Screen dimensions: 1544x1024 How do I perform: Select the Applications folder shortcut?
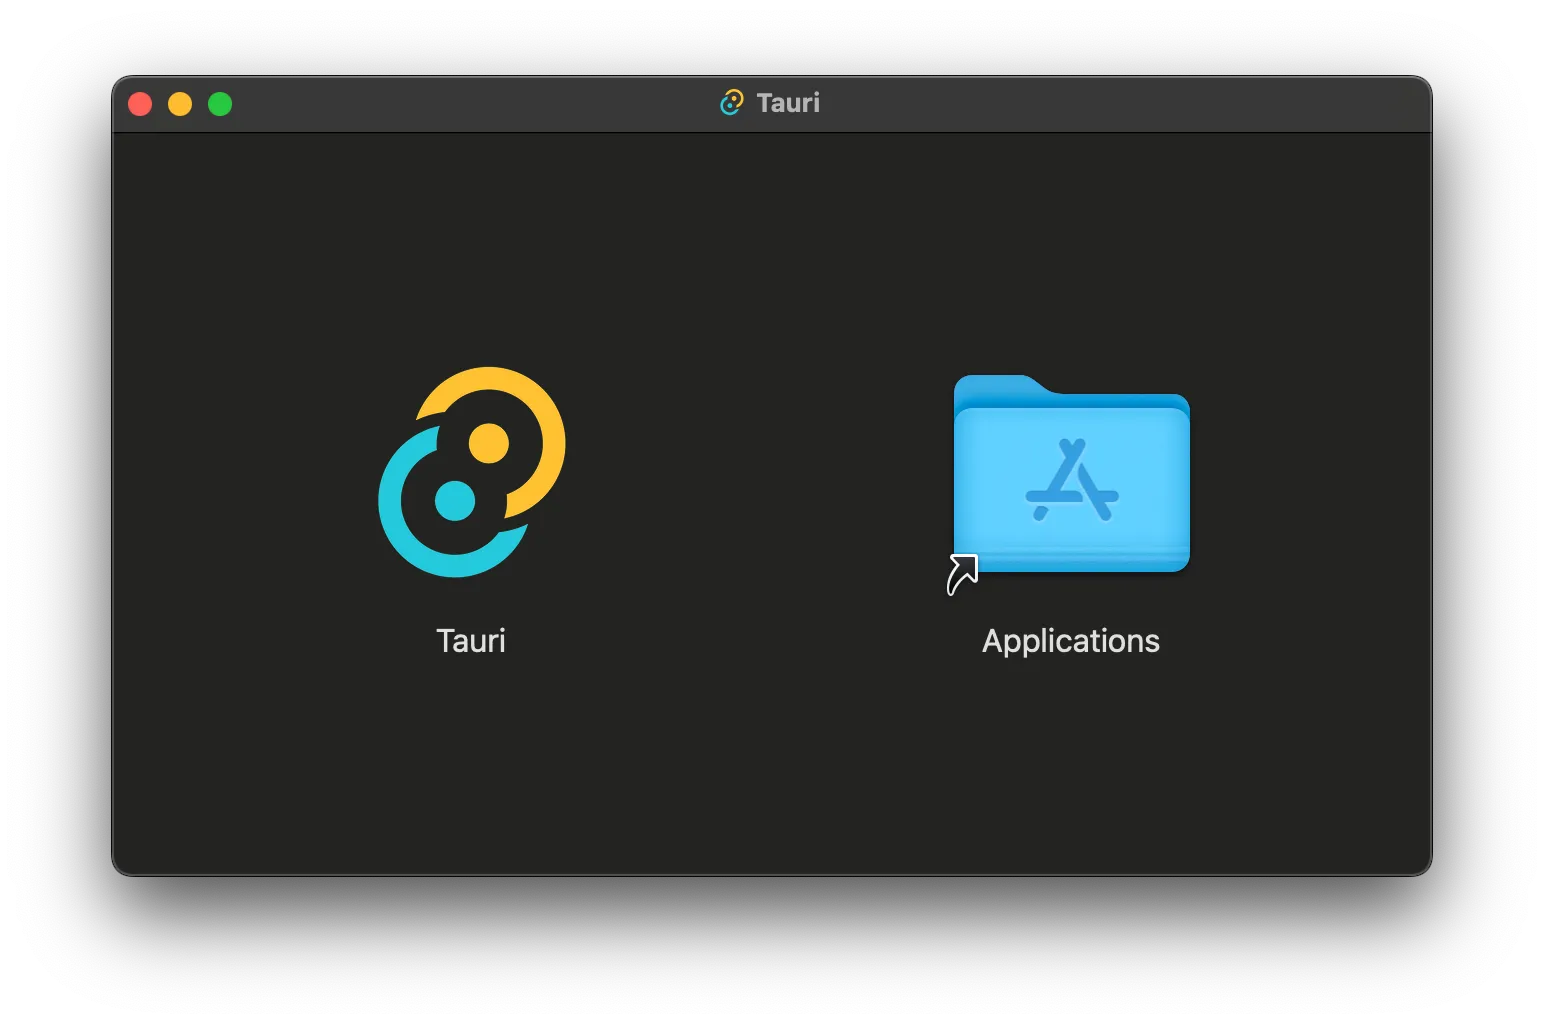(1071, 475)
